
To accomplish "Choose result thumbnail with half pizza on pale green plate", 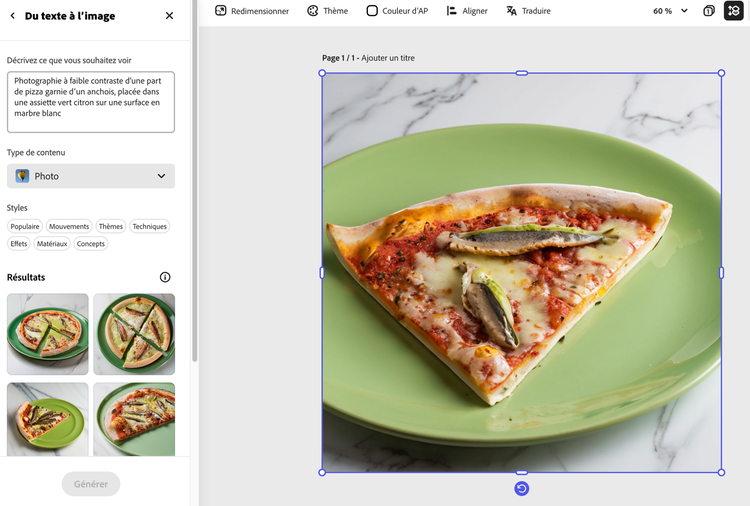I will click(134, 419).
